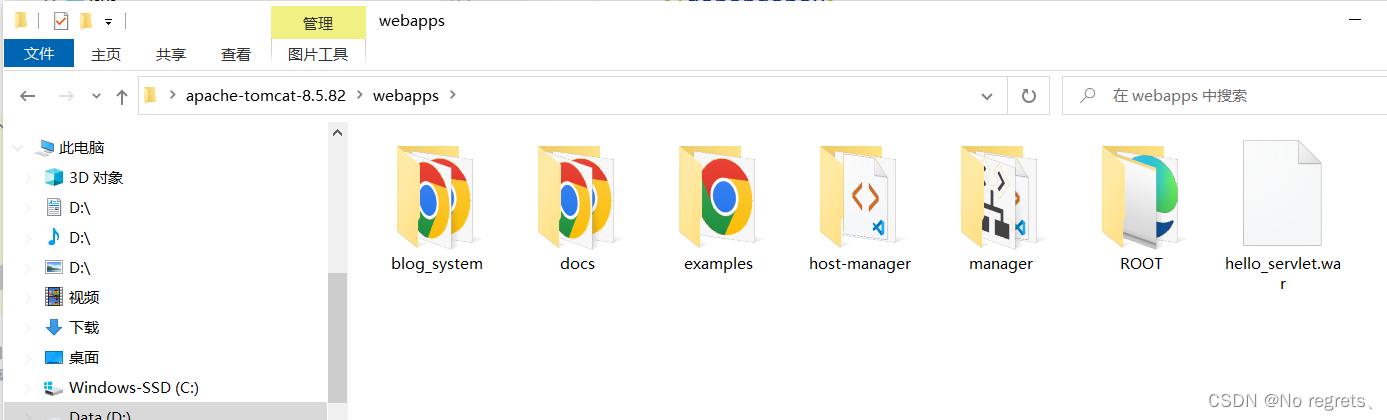1387x420 pixels.
Task: Click the hello_servlet.war file name
Action: pyautogui.click(x=1283, y=273)
